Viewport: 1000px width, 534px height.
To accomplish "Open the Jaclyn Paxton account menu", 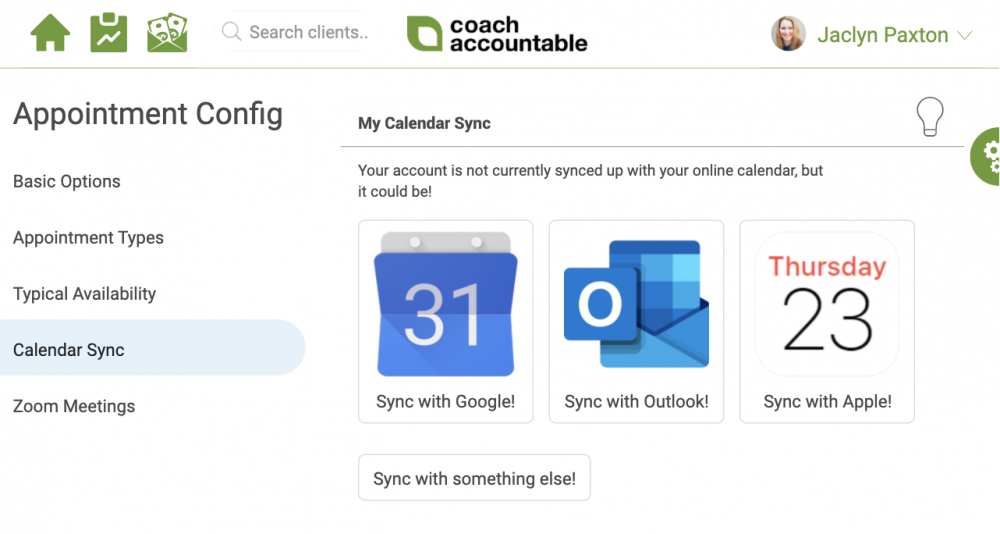I will tap(882, 35).
